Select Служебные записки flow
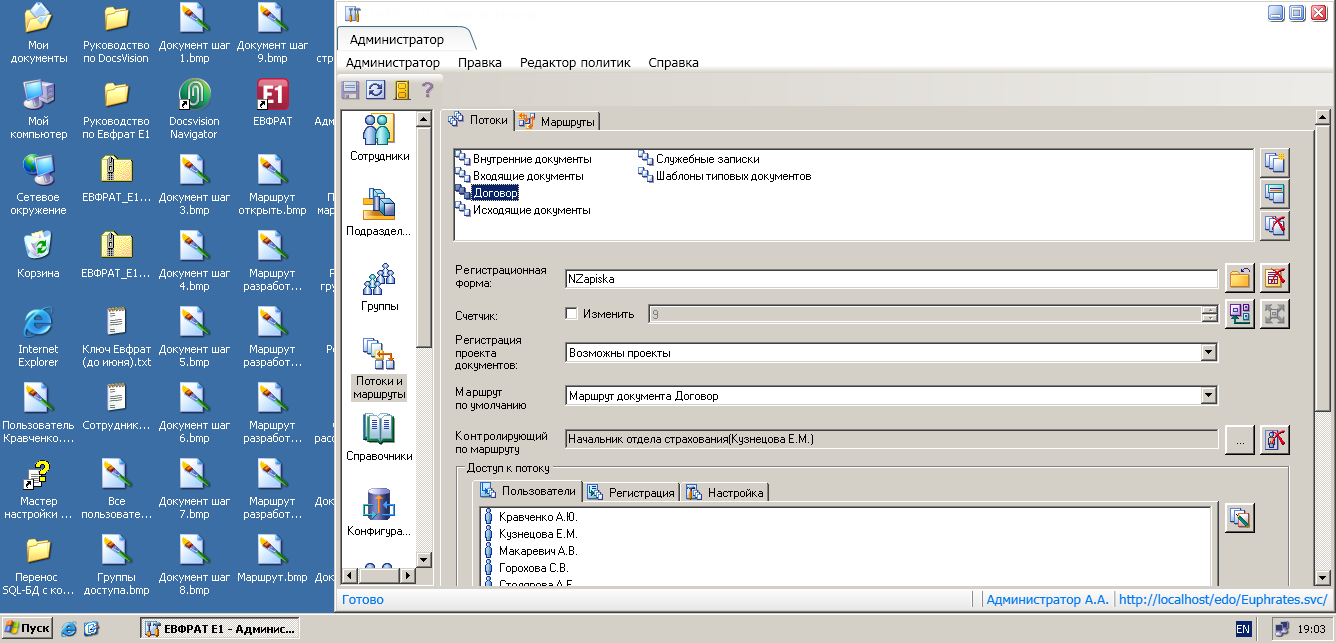 [699, 159]
